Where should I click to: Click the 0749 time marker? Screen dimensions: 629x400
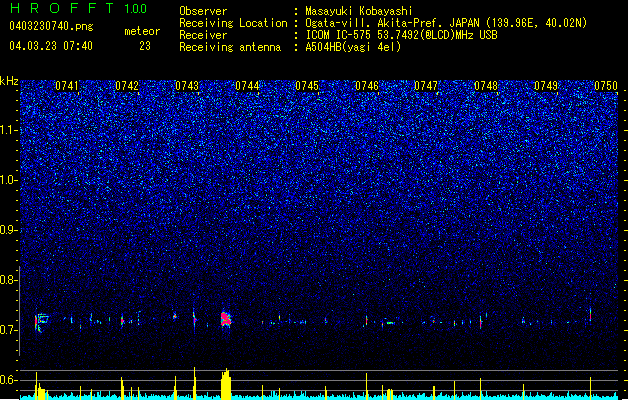546,86
